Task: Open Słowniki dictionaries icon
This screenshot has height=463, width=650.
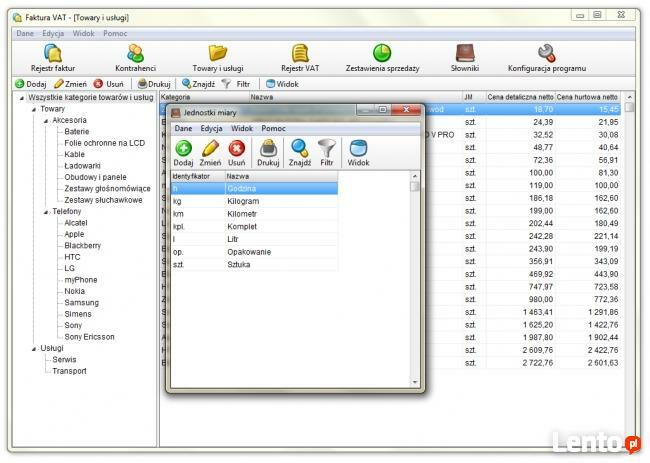Action: pos(464,57)
